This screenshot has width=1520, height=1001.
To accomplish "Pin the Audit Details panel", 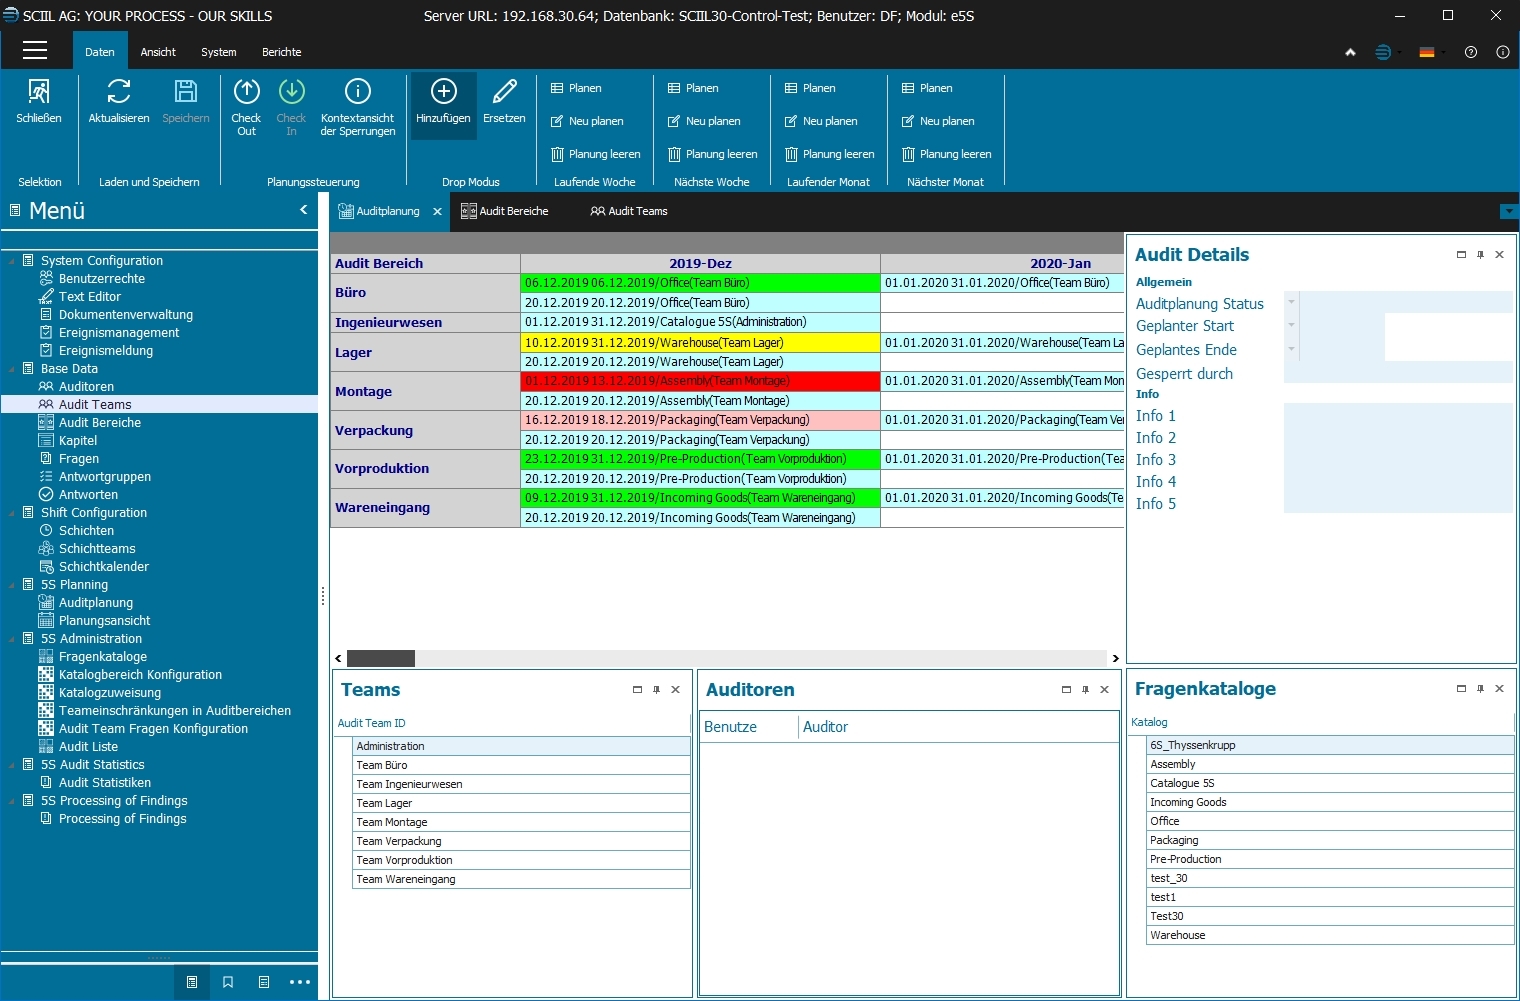I will pyautogui.click(x=1480, y=255).
